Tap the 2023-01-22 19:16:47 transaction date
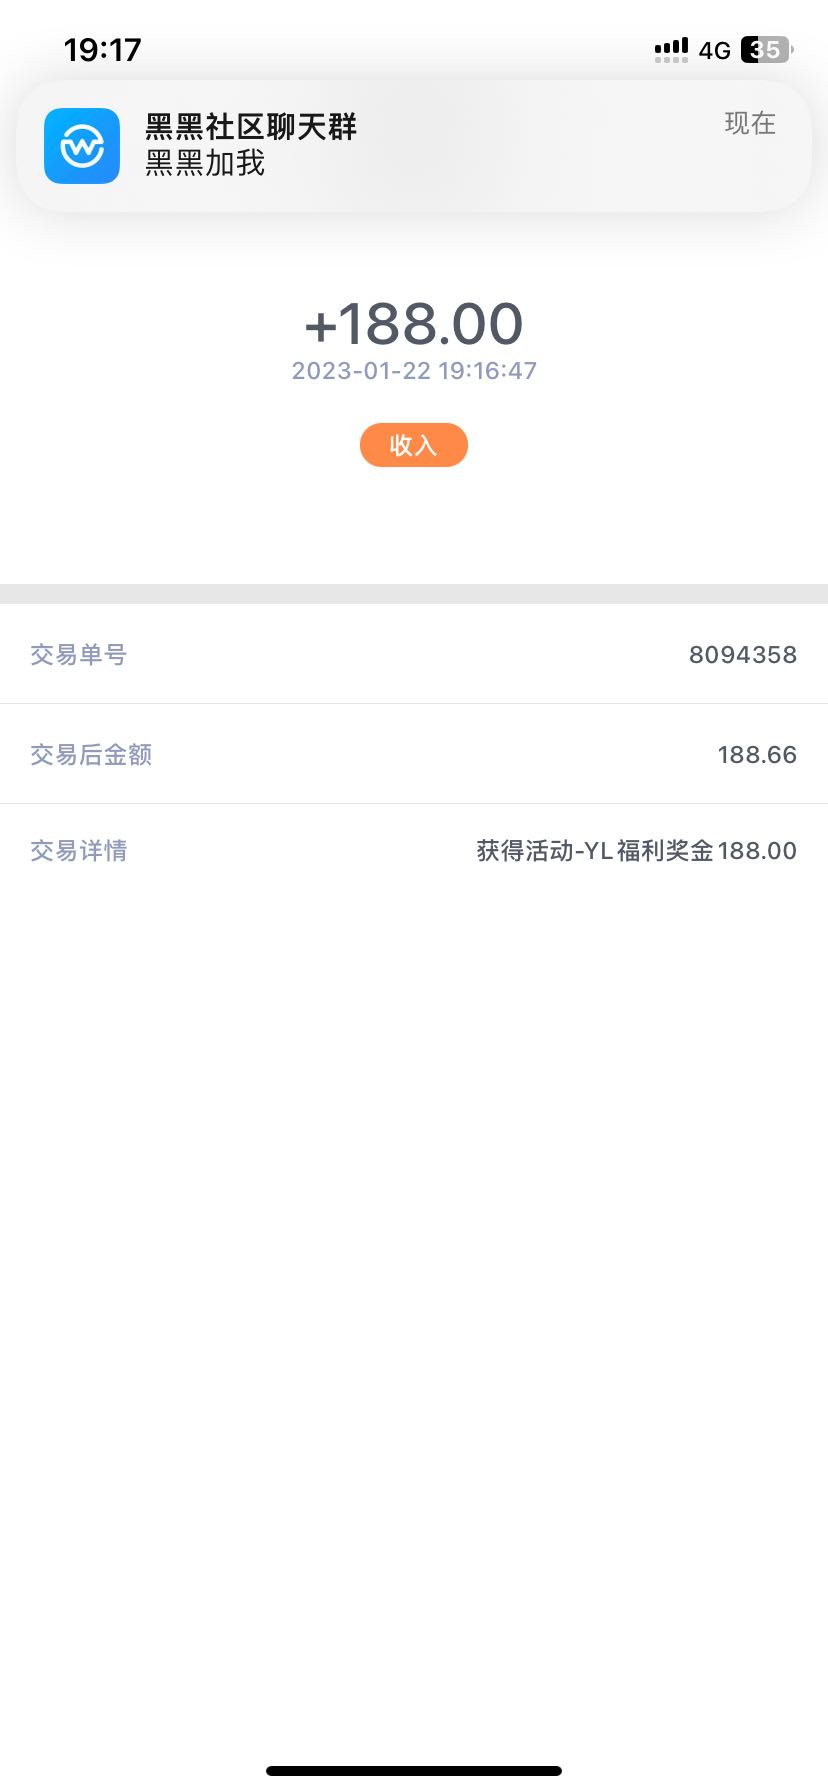This screenshot has width=828, height=1792. click(414, 371)
